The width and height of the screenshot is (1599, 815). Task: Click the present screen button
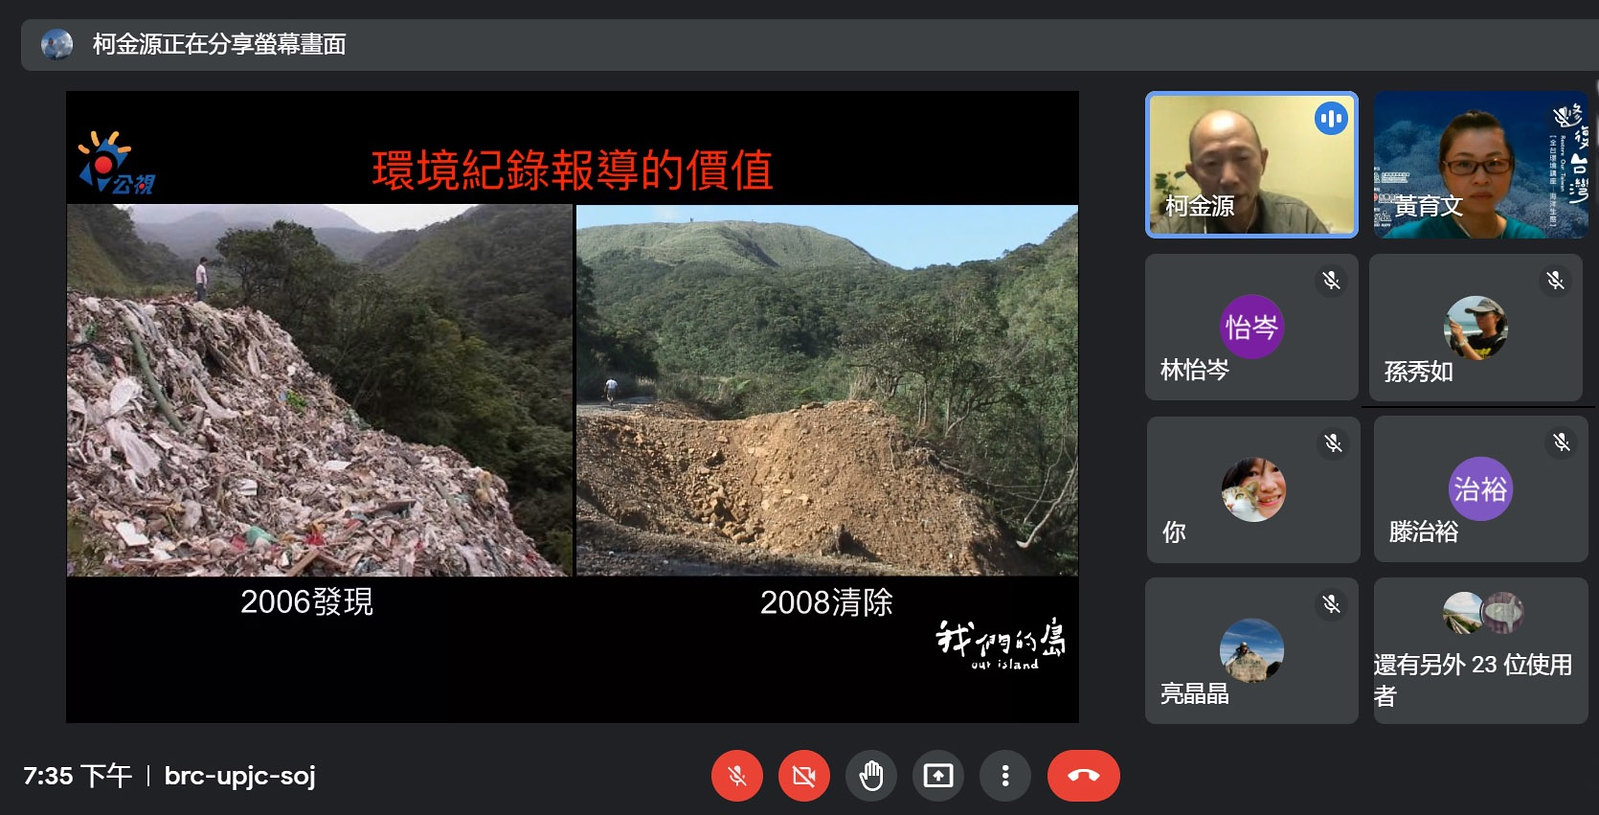click(x=938, y=776)
